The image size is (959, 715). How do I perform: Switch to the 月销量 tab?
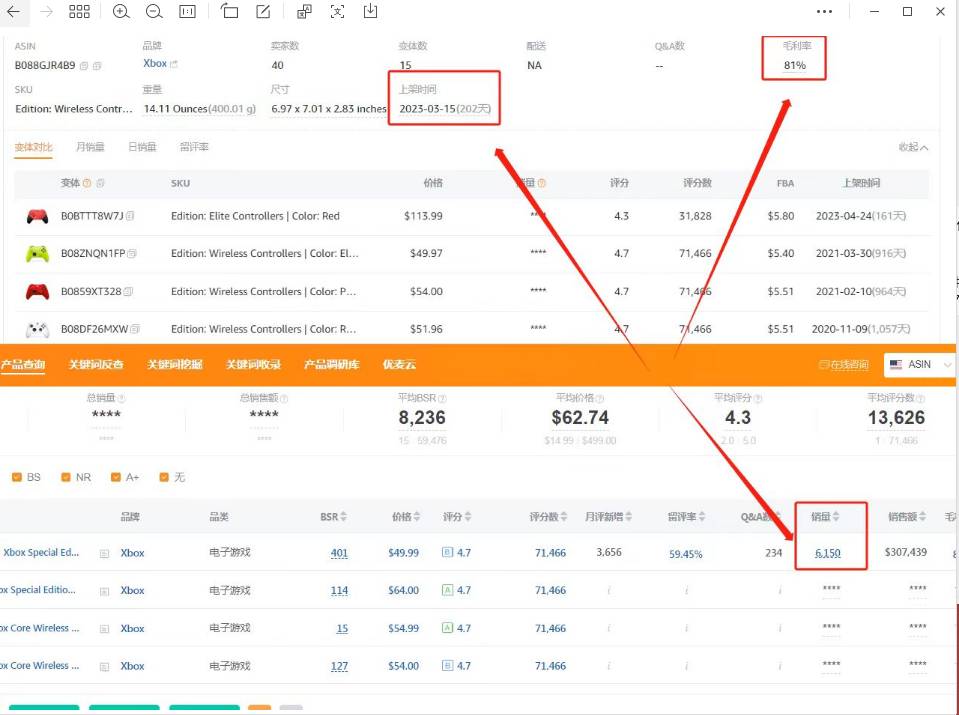pos(90,147)
